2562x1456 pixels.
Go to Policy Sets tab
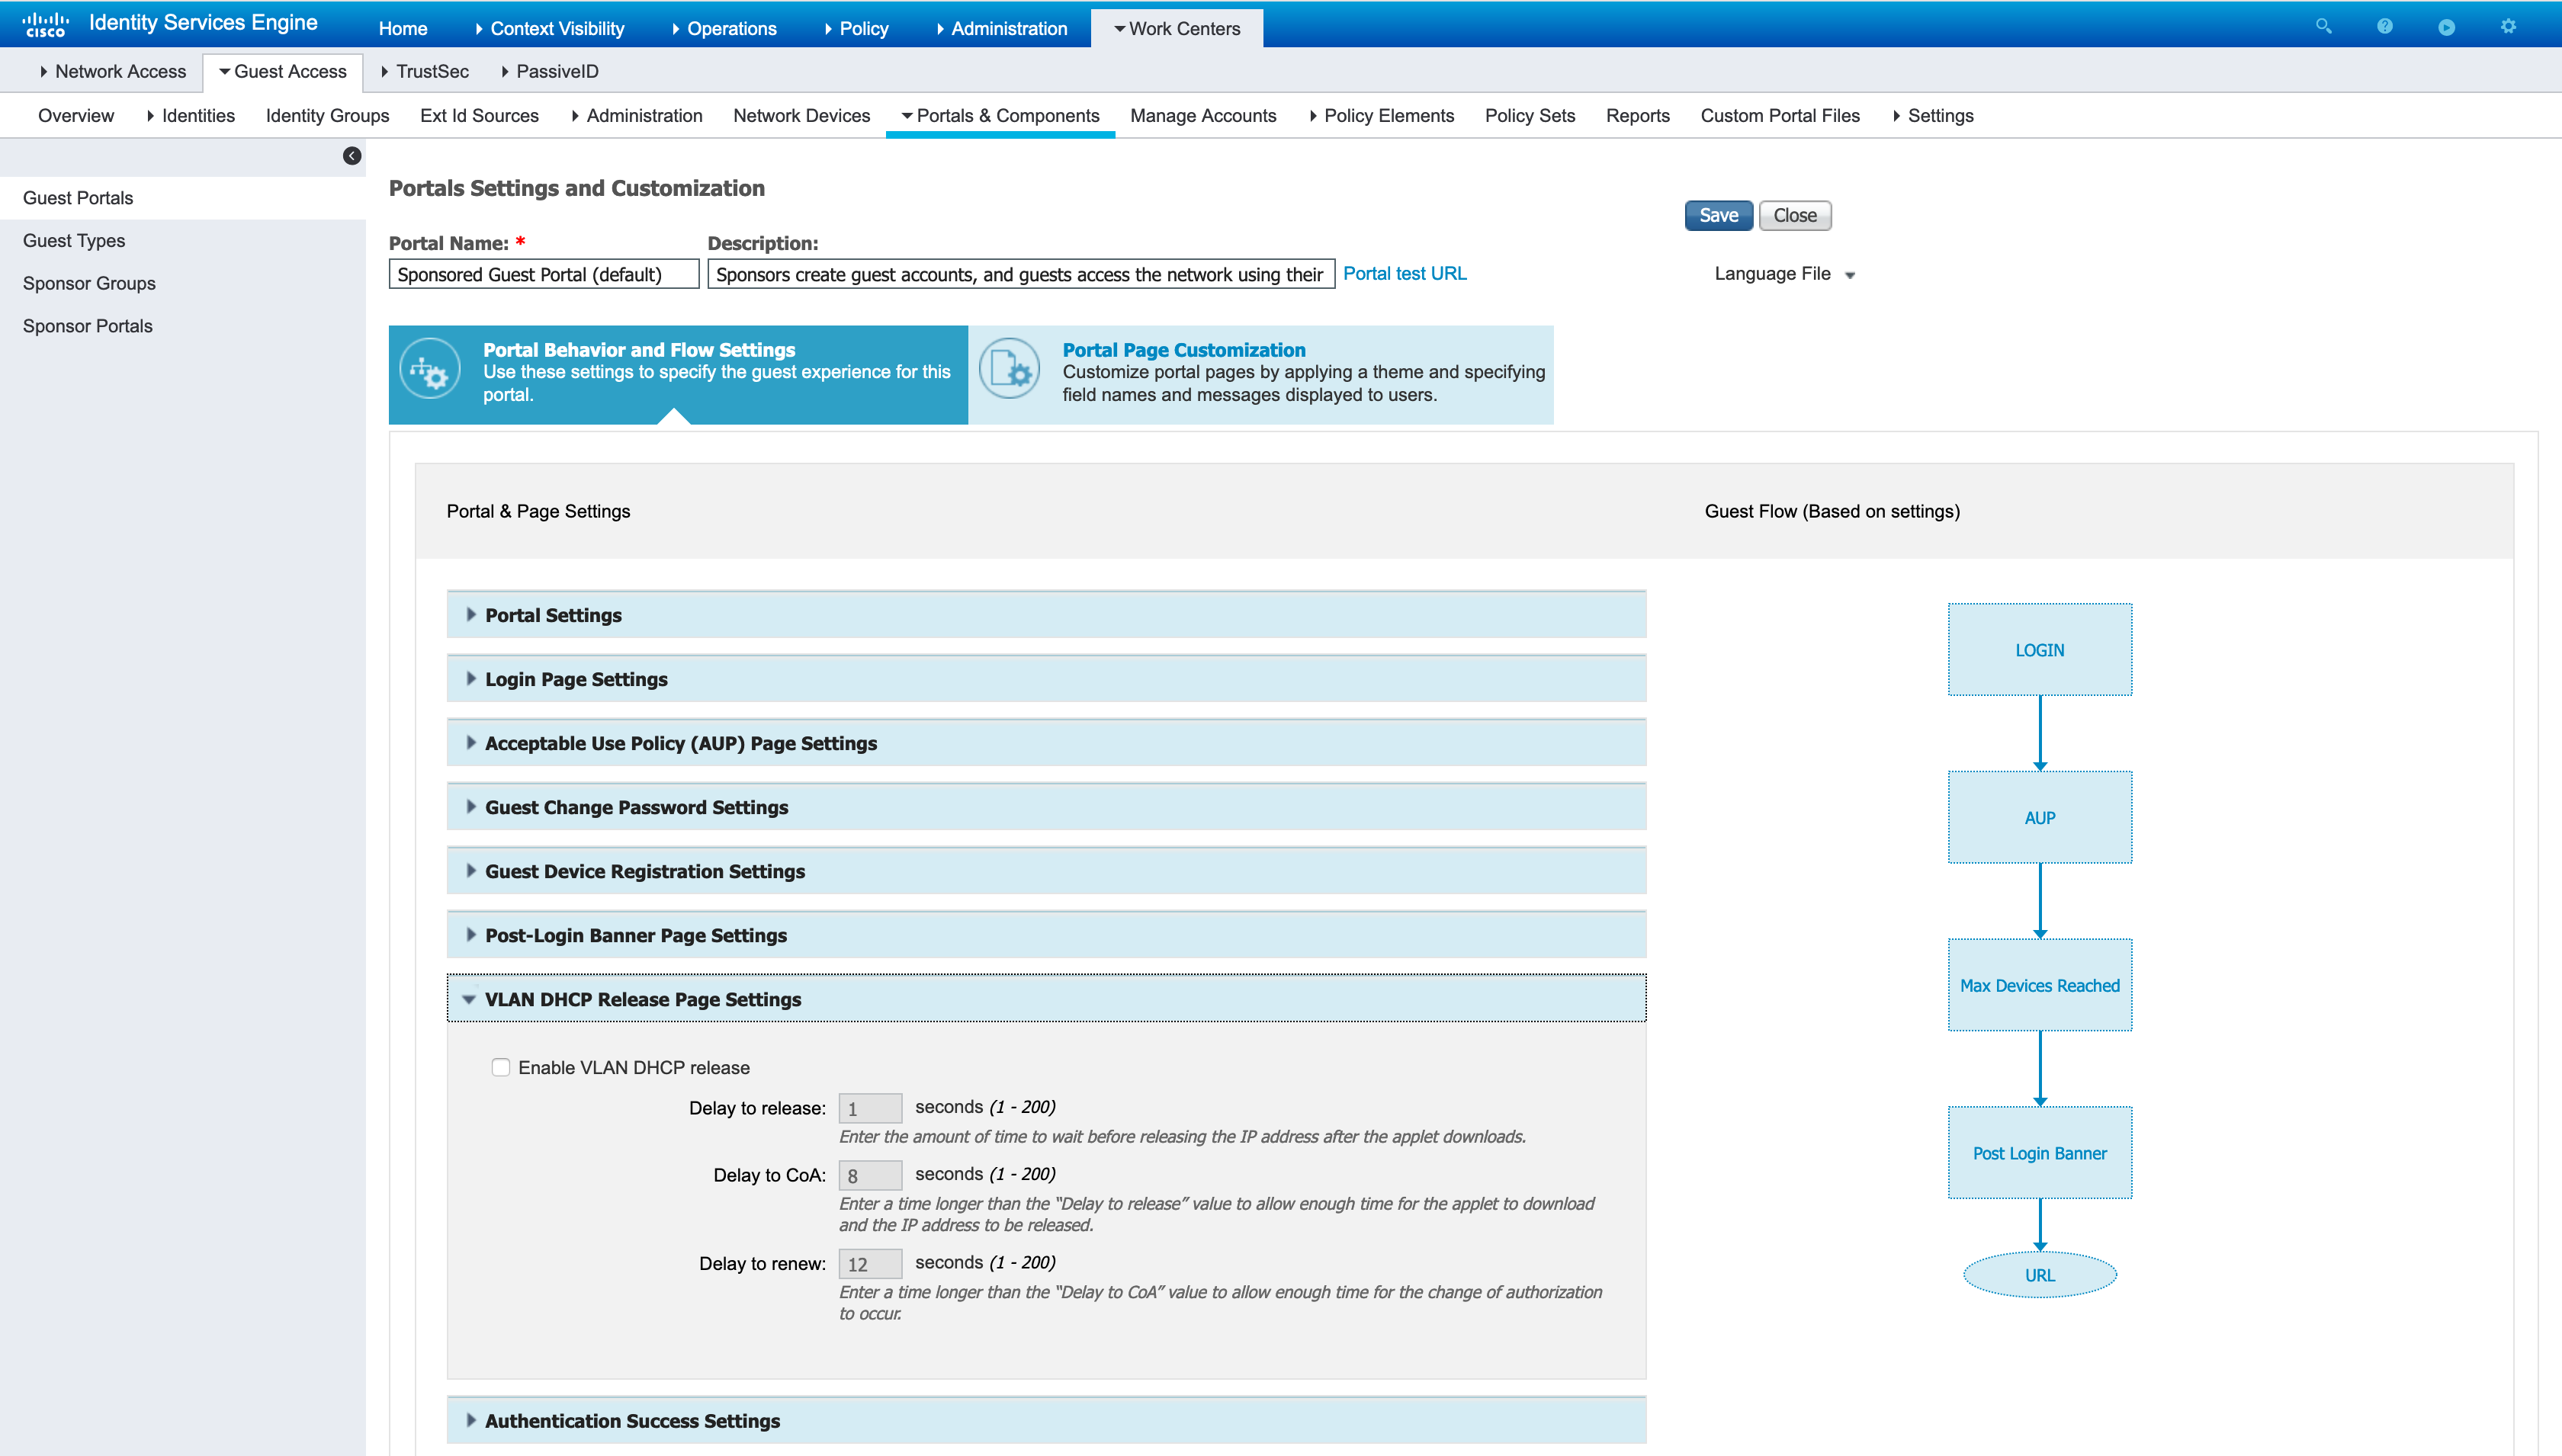(x=1530, y=115)
